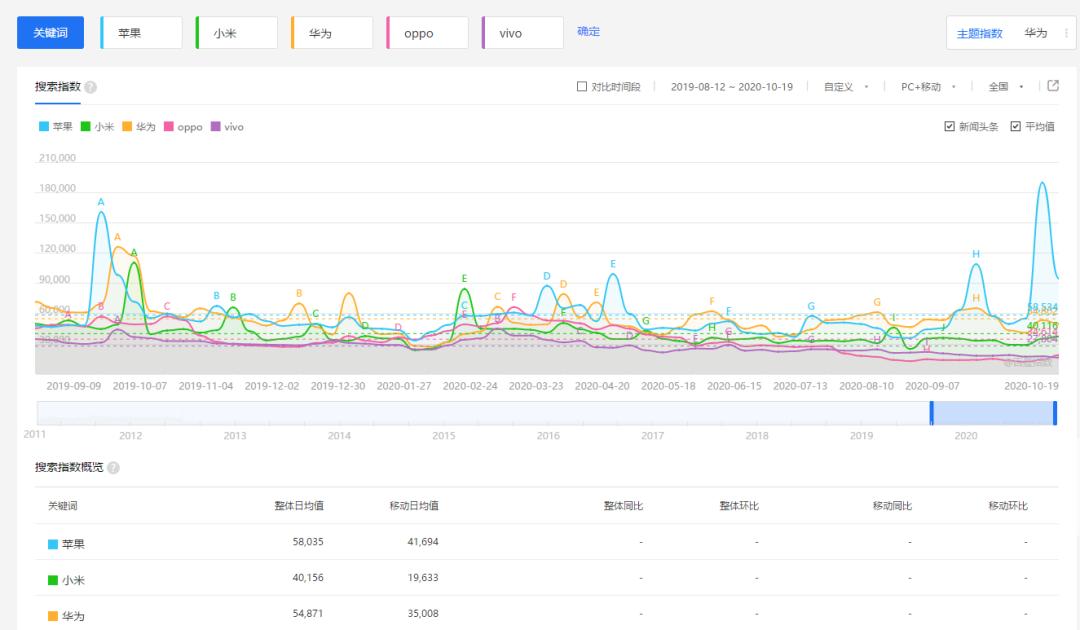Click the right handle of timeline range slider
This screenshot has width=1080, height=630.
1055,412
